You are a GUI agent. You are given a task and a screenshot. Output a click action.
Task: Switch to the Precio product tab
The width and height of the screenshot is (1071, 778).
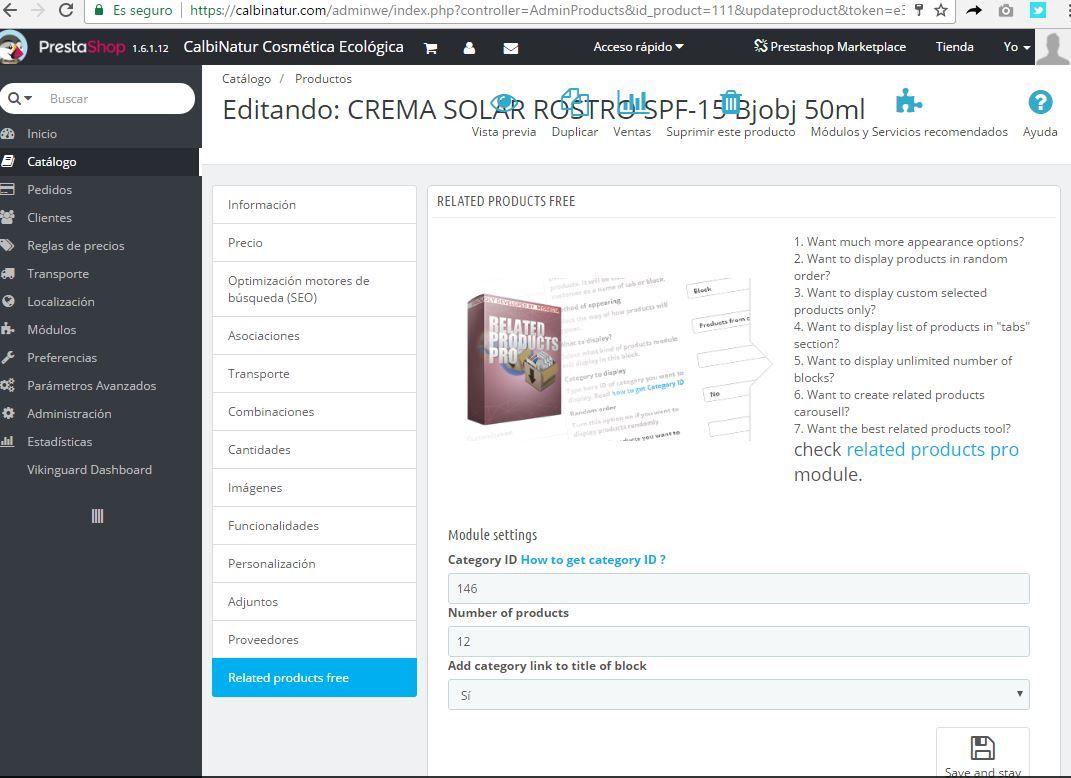[x=314, y=242]
